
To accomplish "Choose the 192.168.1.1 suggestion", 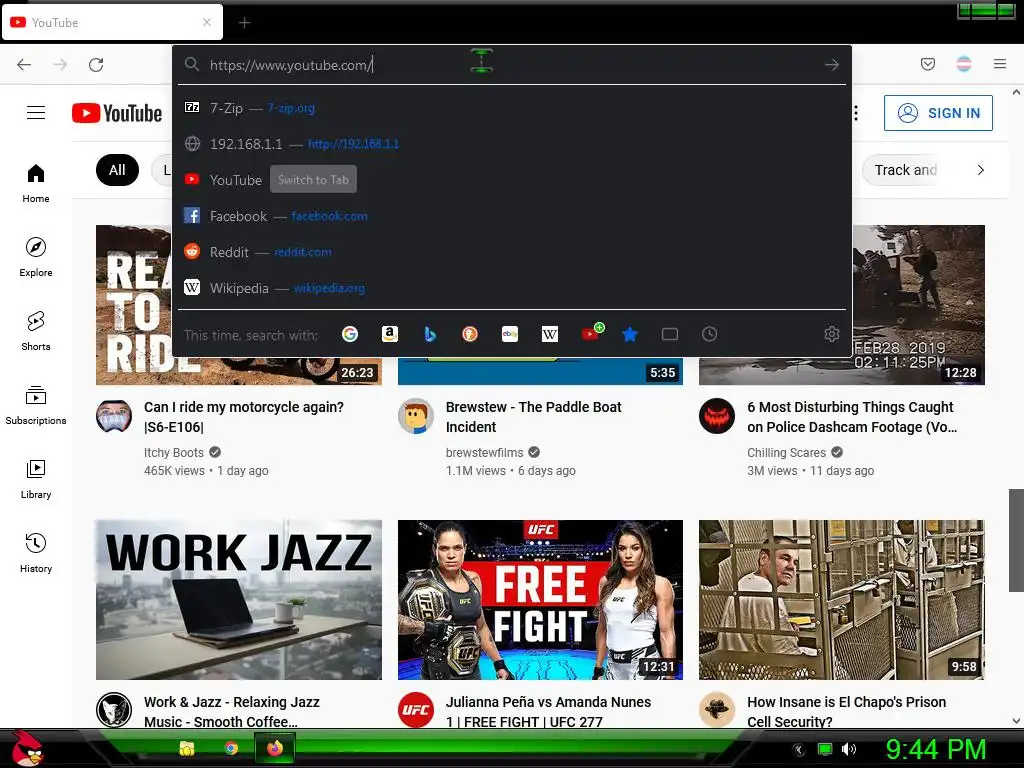I will tap(511, 144).
